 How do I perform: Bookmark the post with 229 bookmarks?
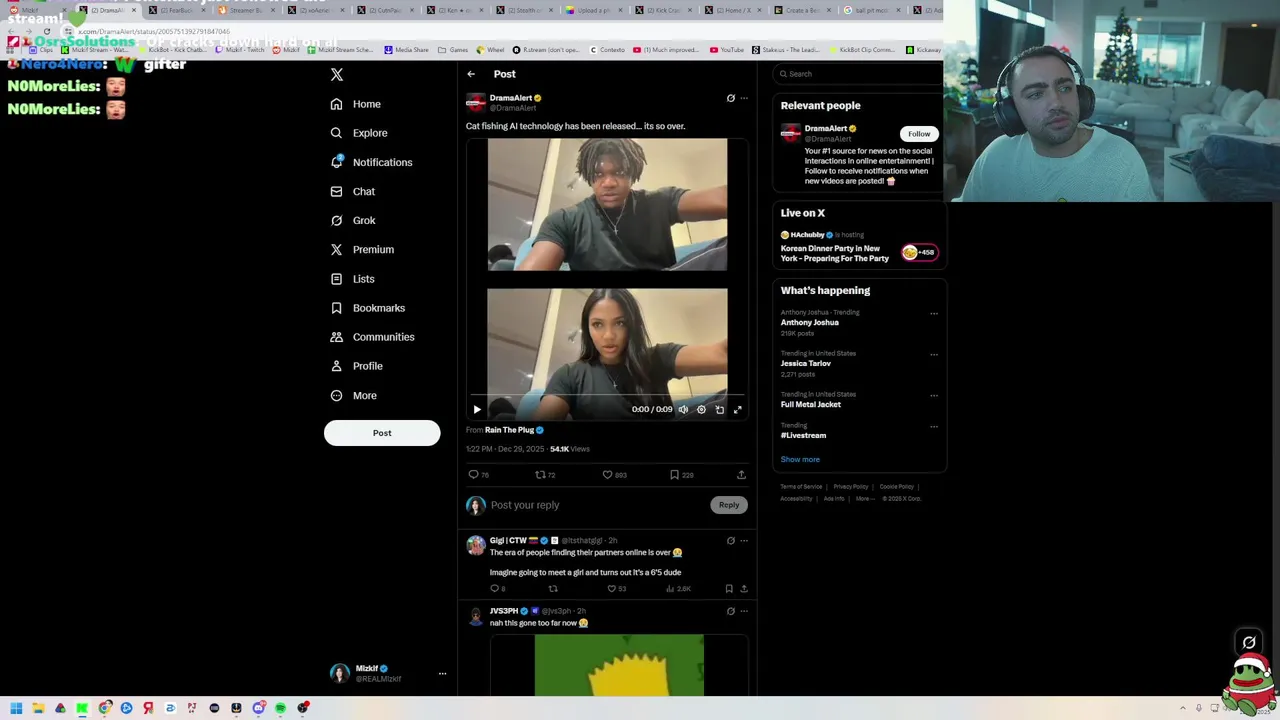[681, 475]
